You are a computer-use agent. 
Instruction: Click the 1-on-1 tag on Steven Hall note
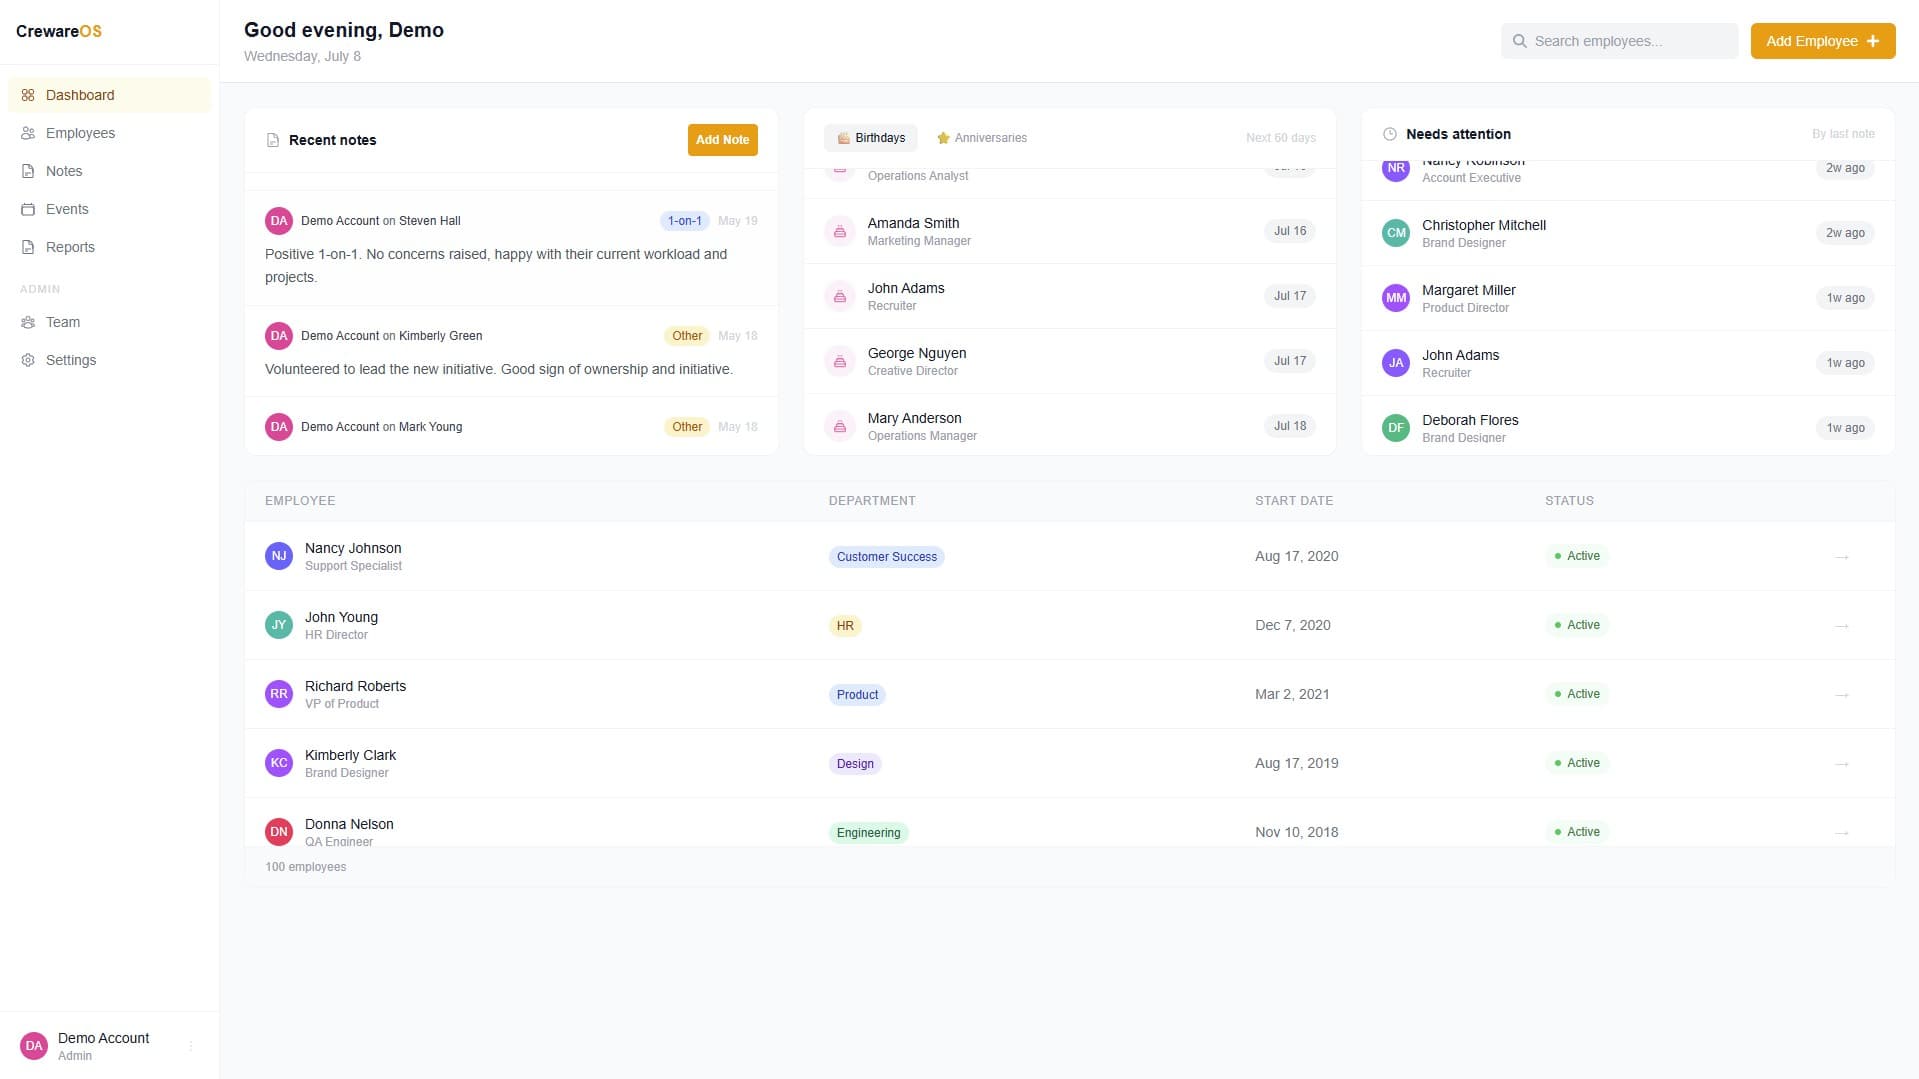coord(685,221)
